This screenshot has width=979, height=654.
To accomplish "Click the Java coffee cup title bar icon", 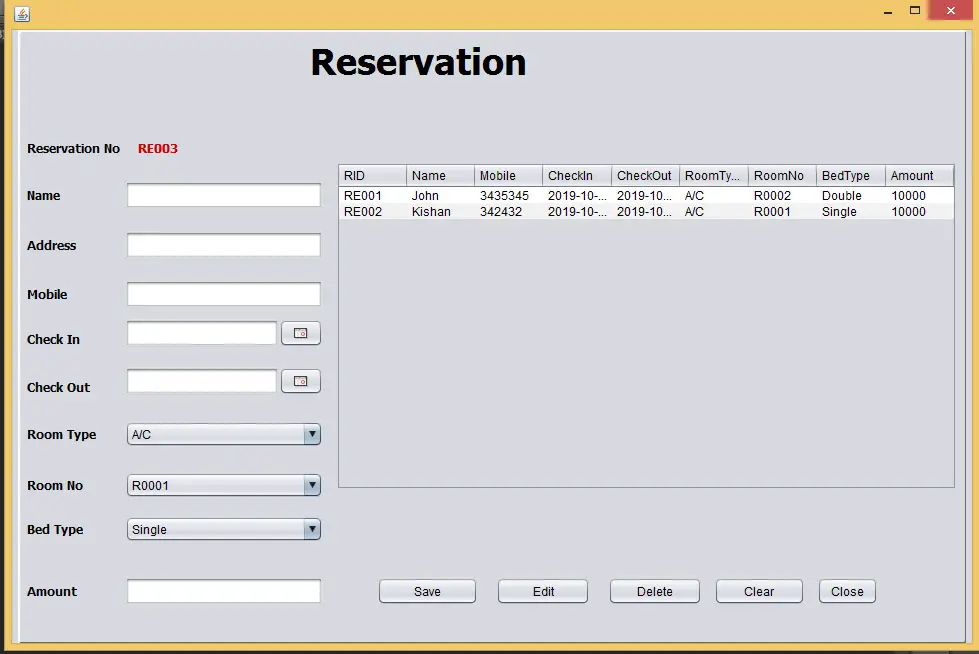I will [22, 14].
